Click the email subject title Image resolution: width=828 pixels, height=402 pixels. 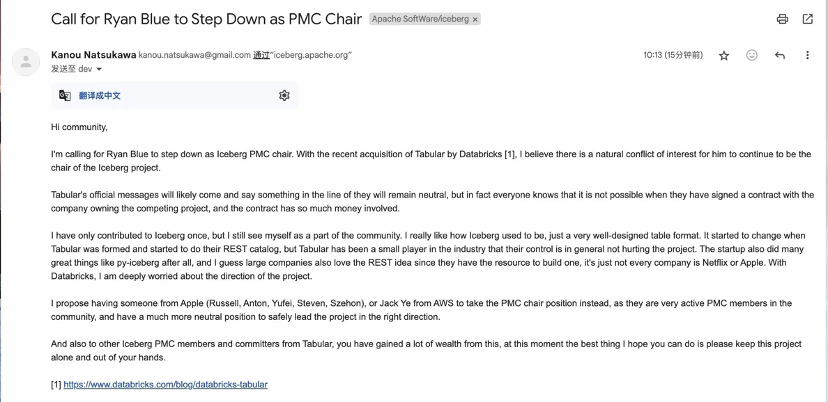(198, 19)
